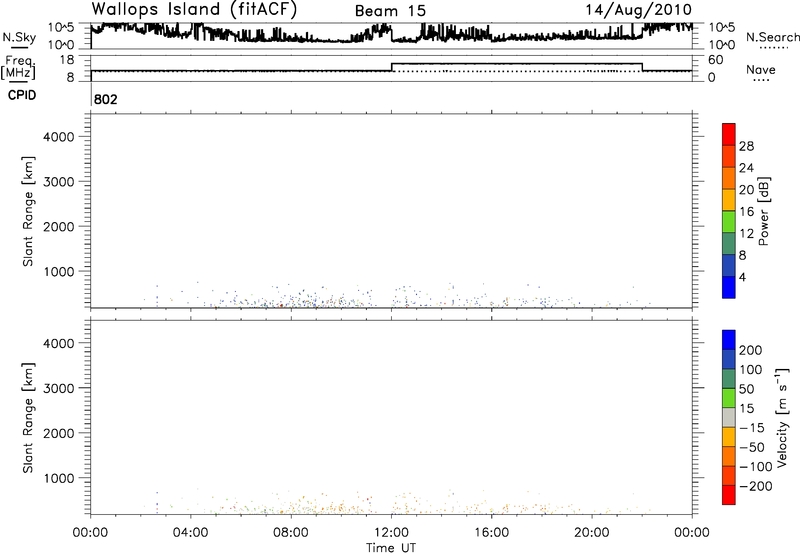The width and height of the screenshot is (800, 554).
Task: Click the left '10^5' sky noise tick label
Action: pyautogui.click(x=61, y=28)
